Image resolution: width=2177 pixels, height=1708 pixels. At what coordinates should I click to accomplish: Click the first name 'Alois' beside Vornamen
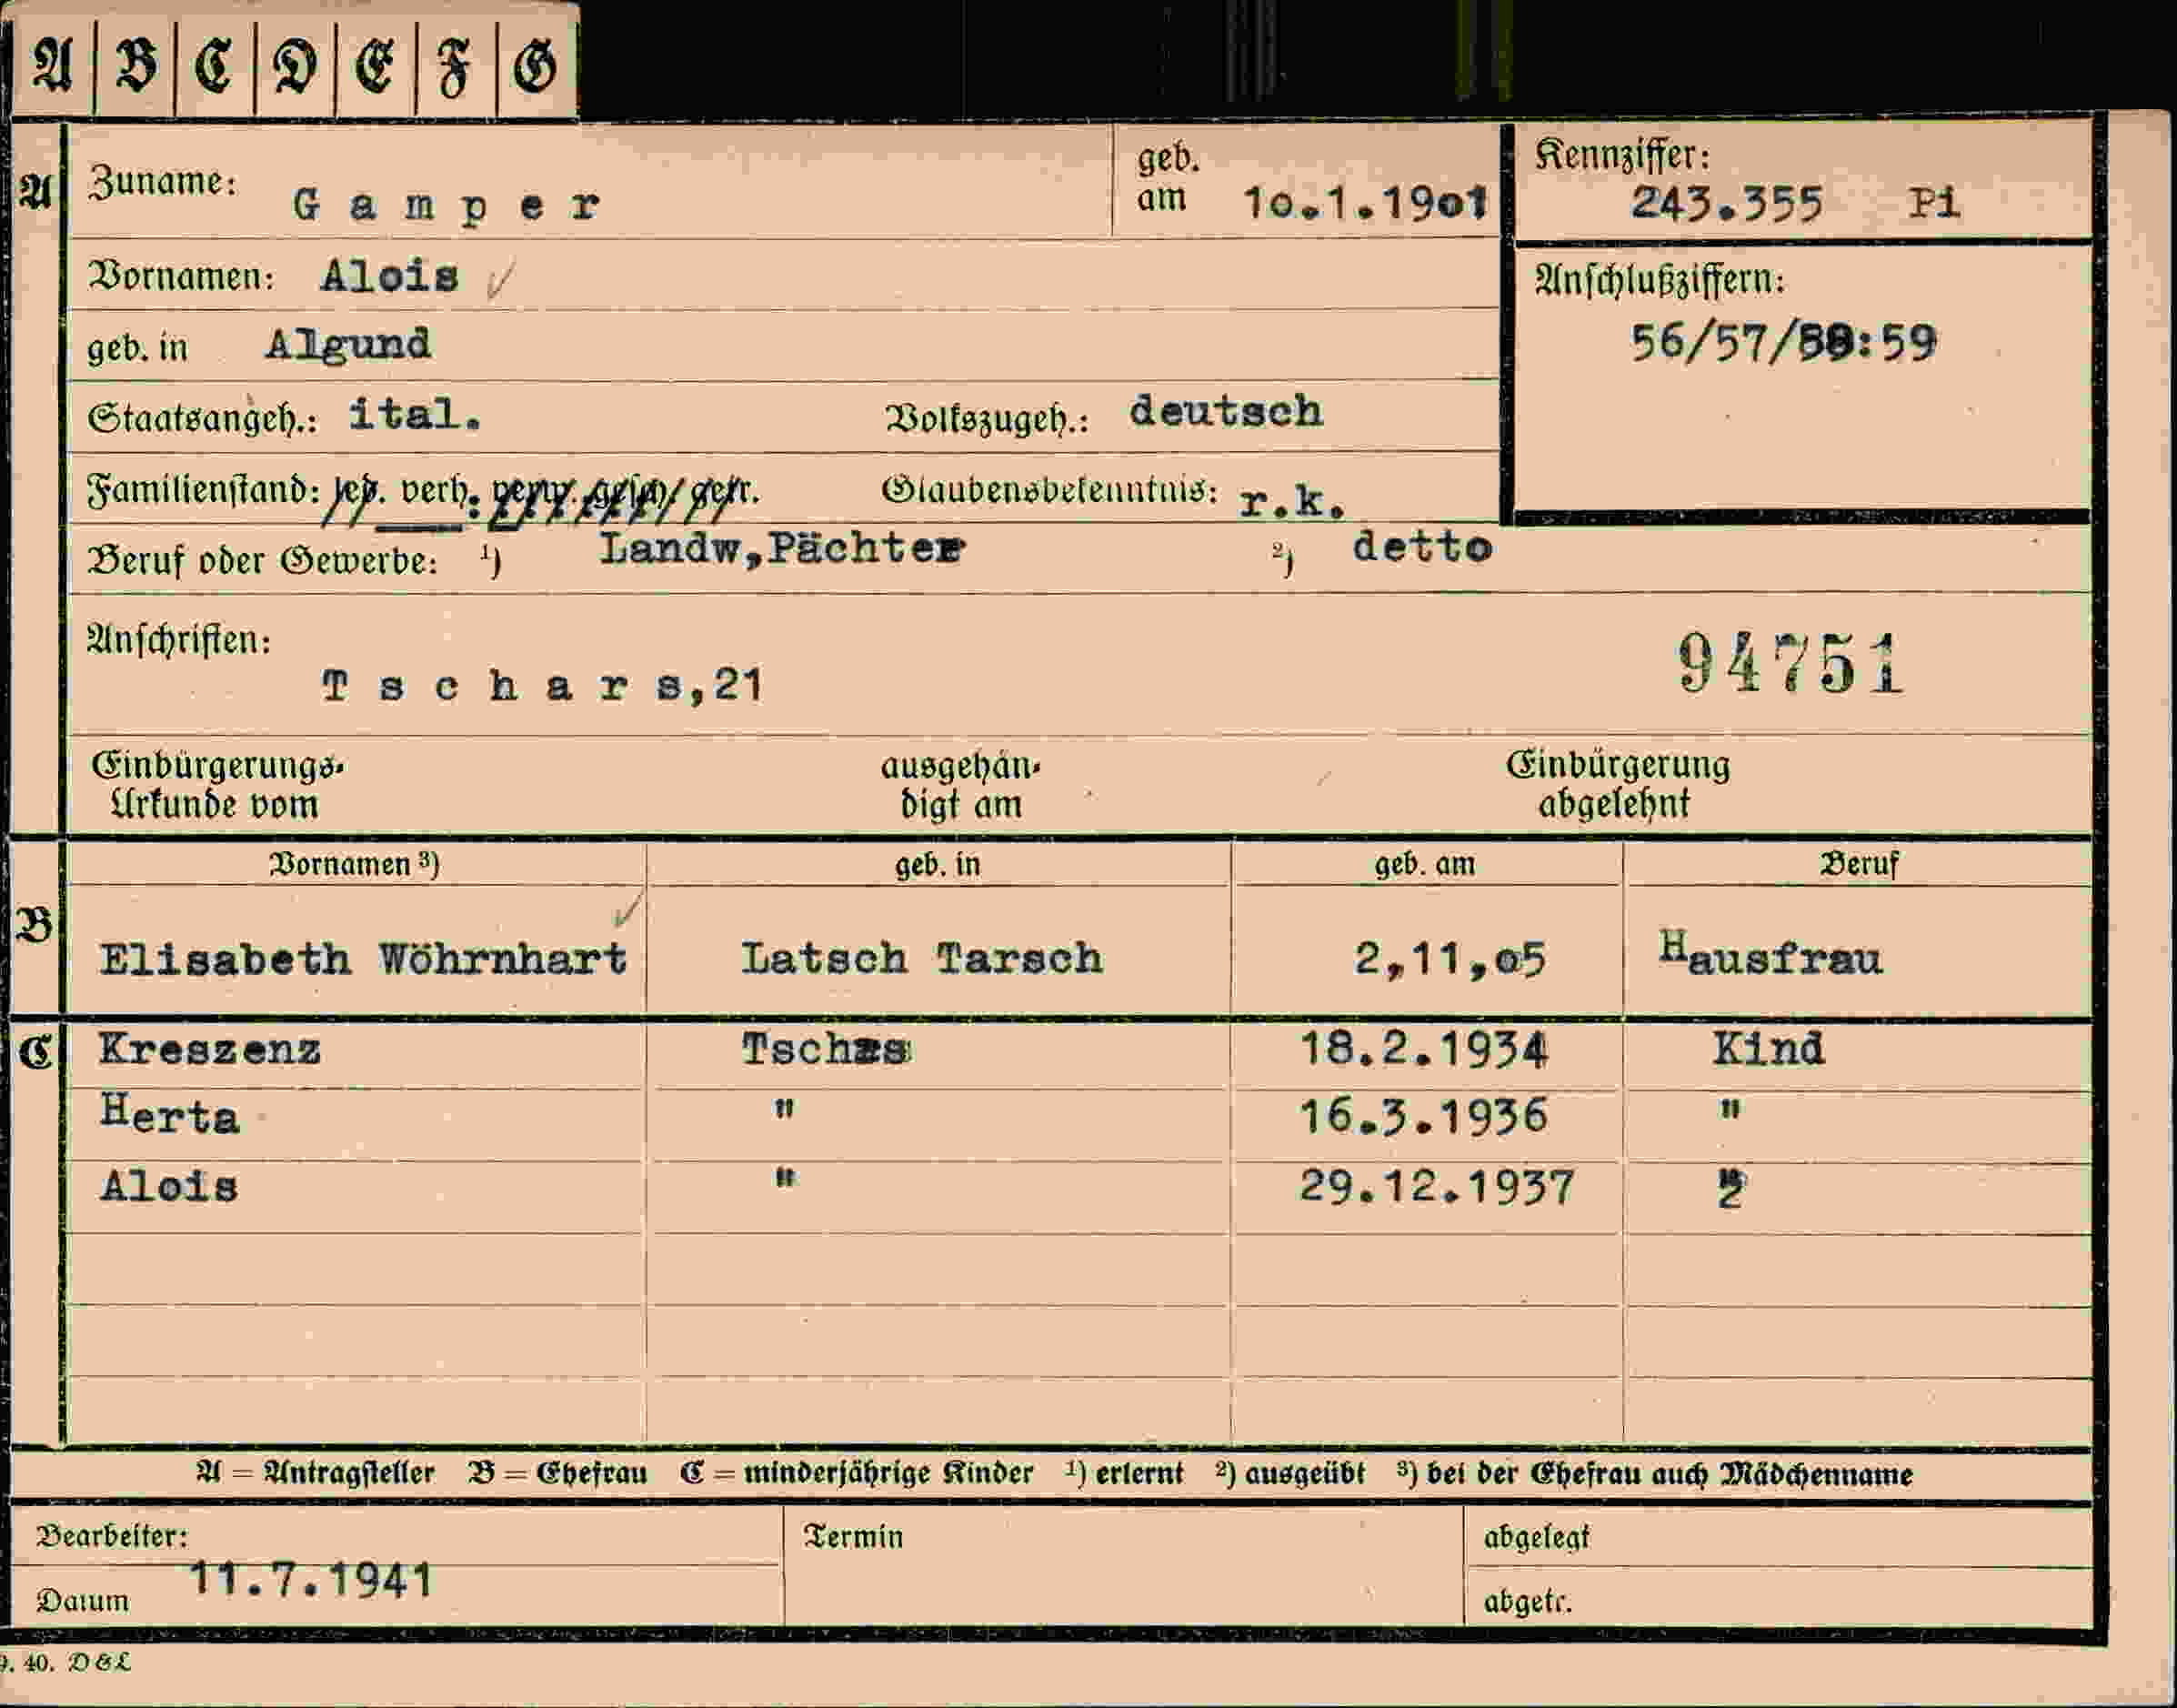pyautogui.click(x=389, y=276)
